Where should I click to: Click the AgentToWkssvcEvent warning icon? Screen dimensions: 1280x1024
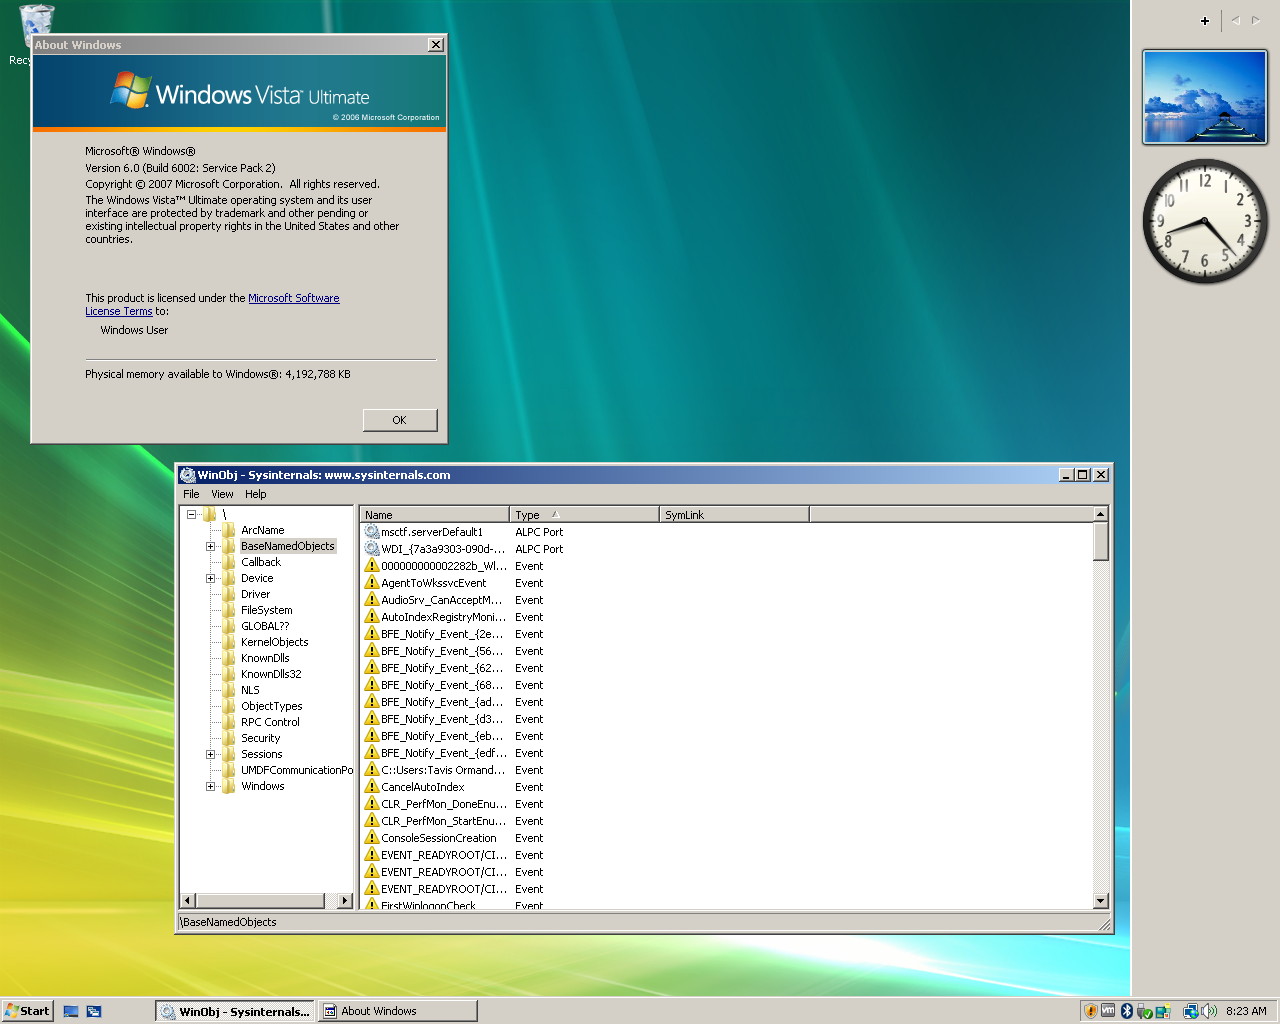372,583
